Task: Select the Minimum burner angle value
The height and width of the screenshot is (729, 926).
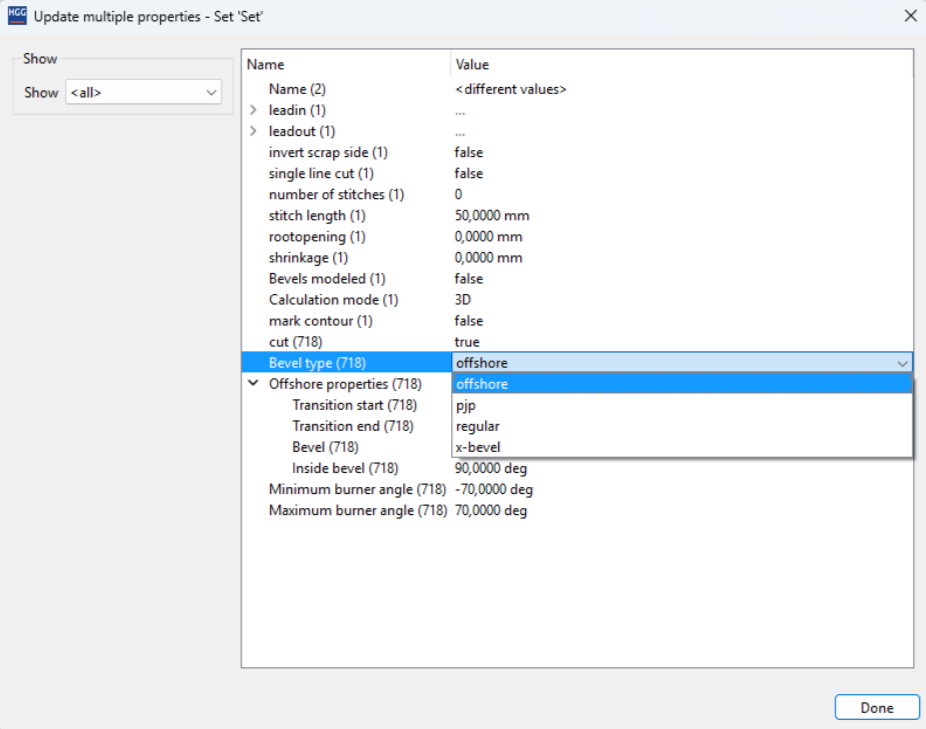Action: [493, 490]
